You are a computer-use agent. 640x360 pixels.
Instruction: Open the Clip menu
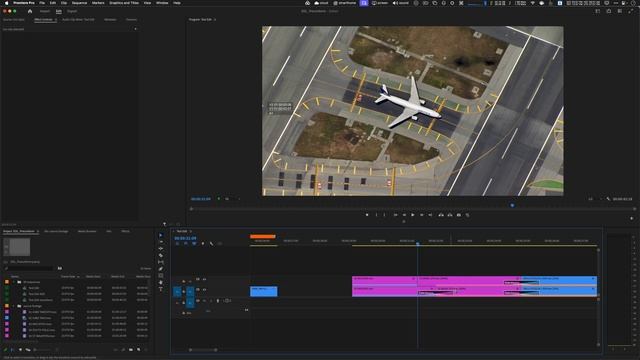(64, 3)
